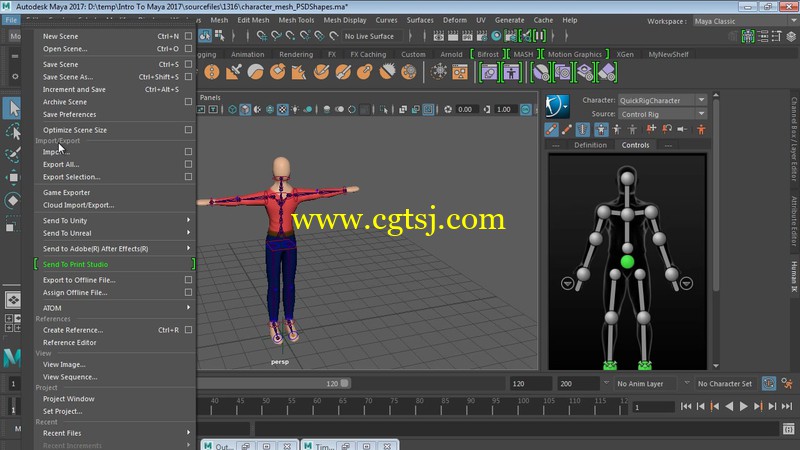
Task: Click the range slider handle at 120
Action: click(x=344, y=383)
